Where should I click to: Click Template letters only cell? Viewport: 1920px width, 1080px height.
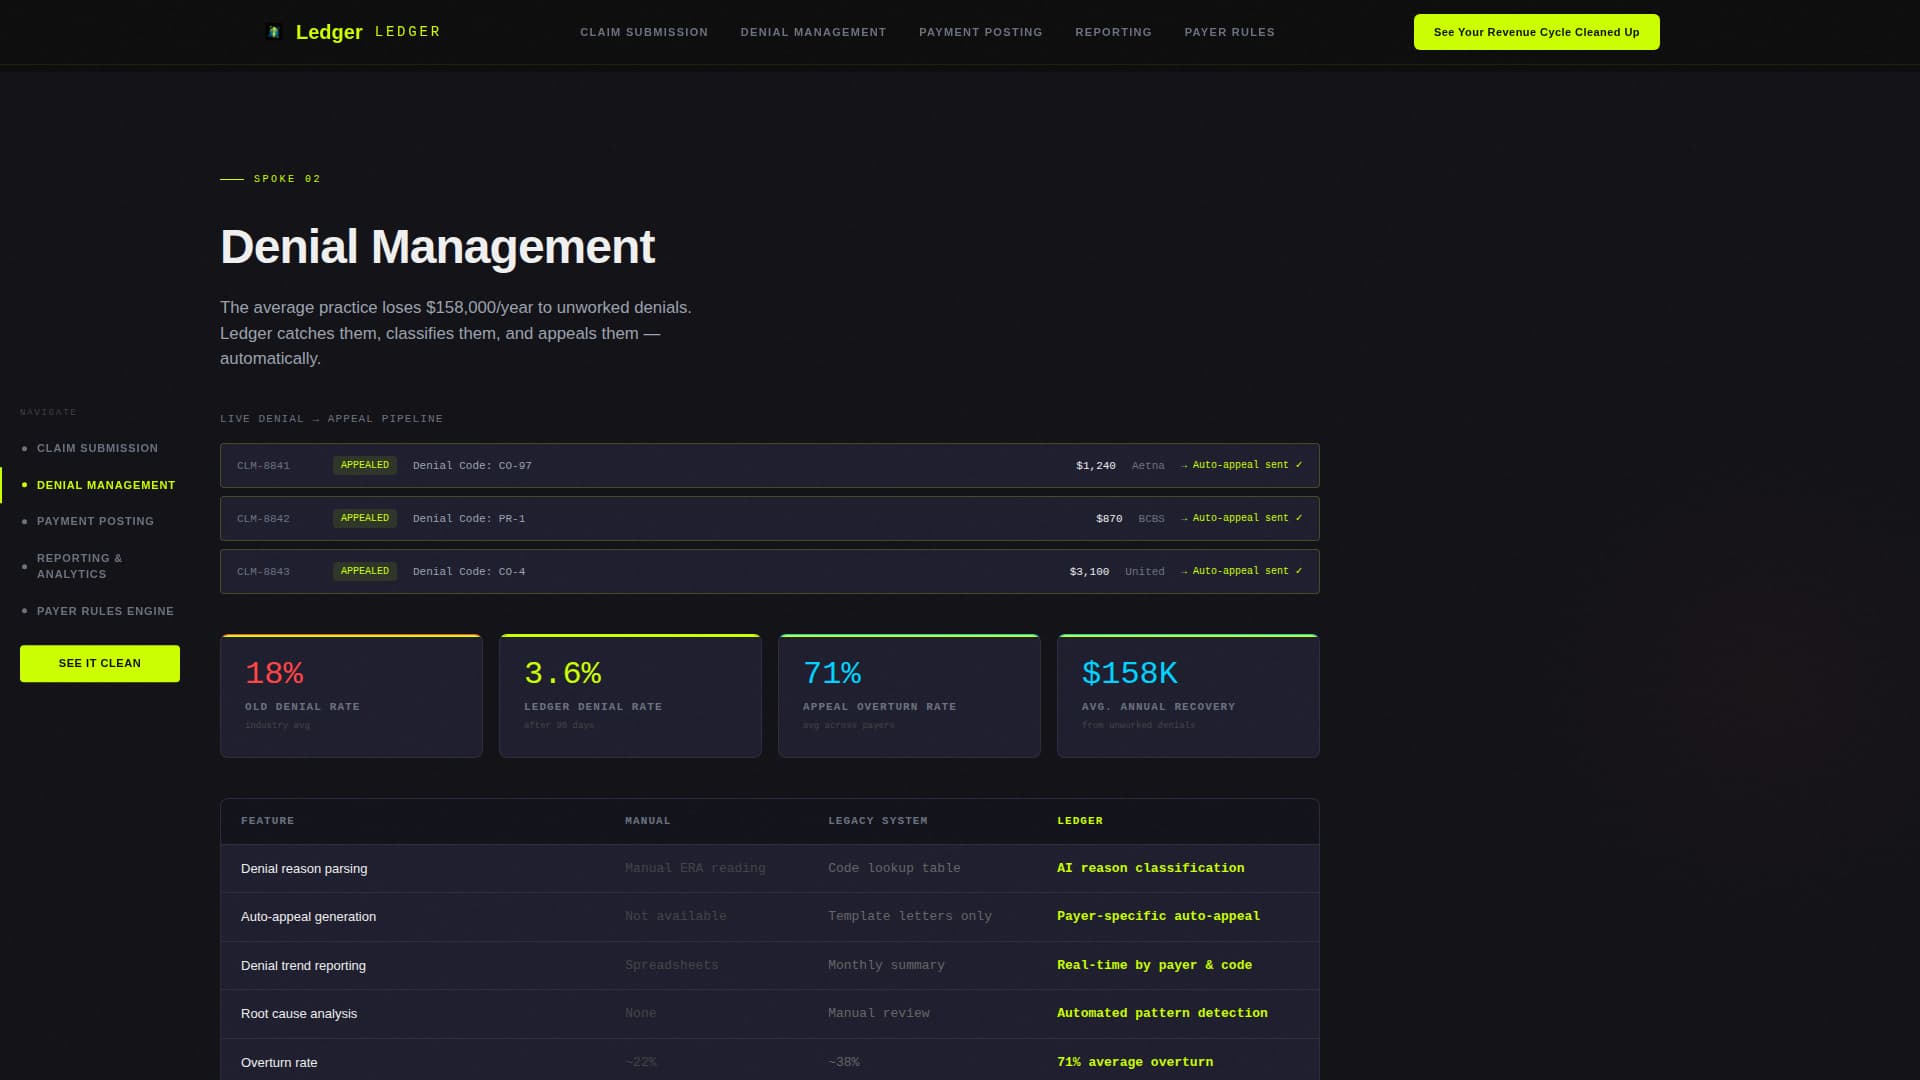[910, 916]
